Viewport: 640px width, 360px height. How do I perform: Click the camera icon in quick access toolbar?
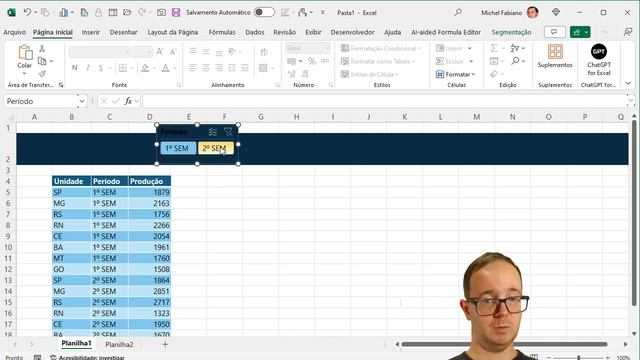tap(161, 13)
